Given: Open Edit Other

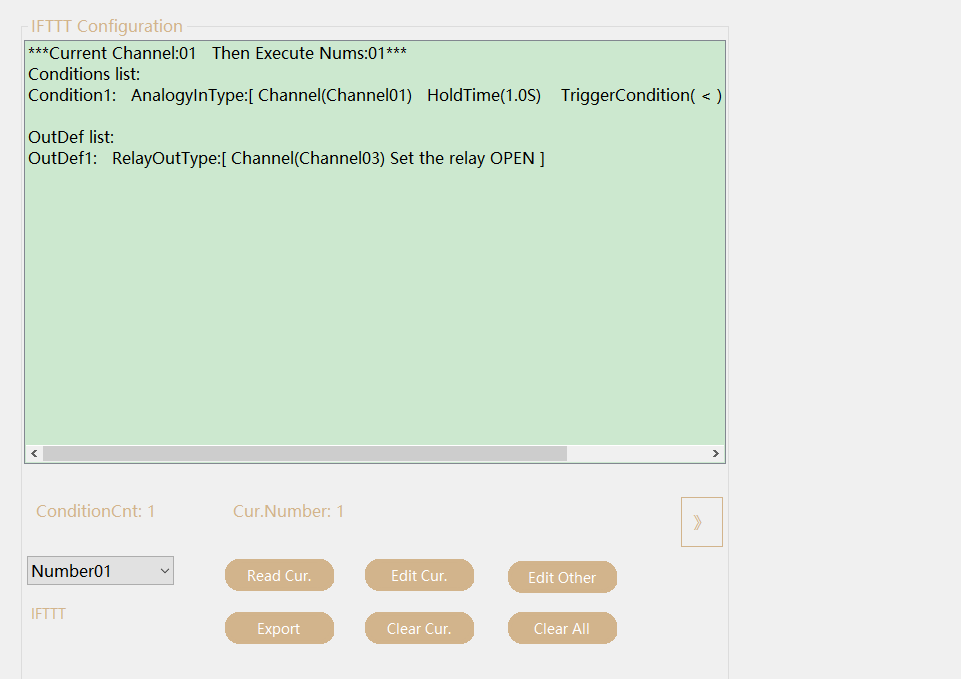Looking at the screenshot, I should tap(562, 577).
